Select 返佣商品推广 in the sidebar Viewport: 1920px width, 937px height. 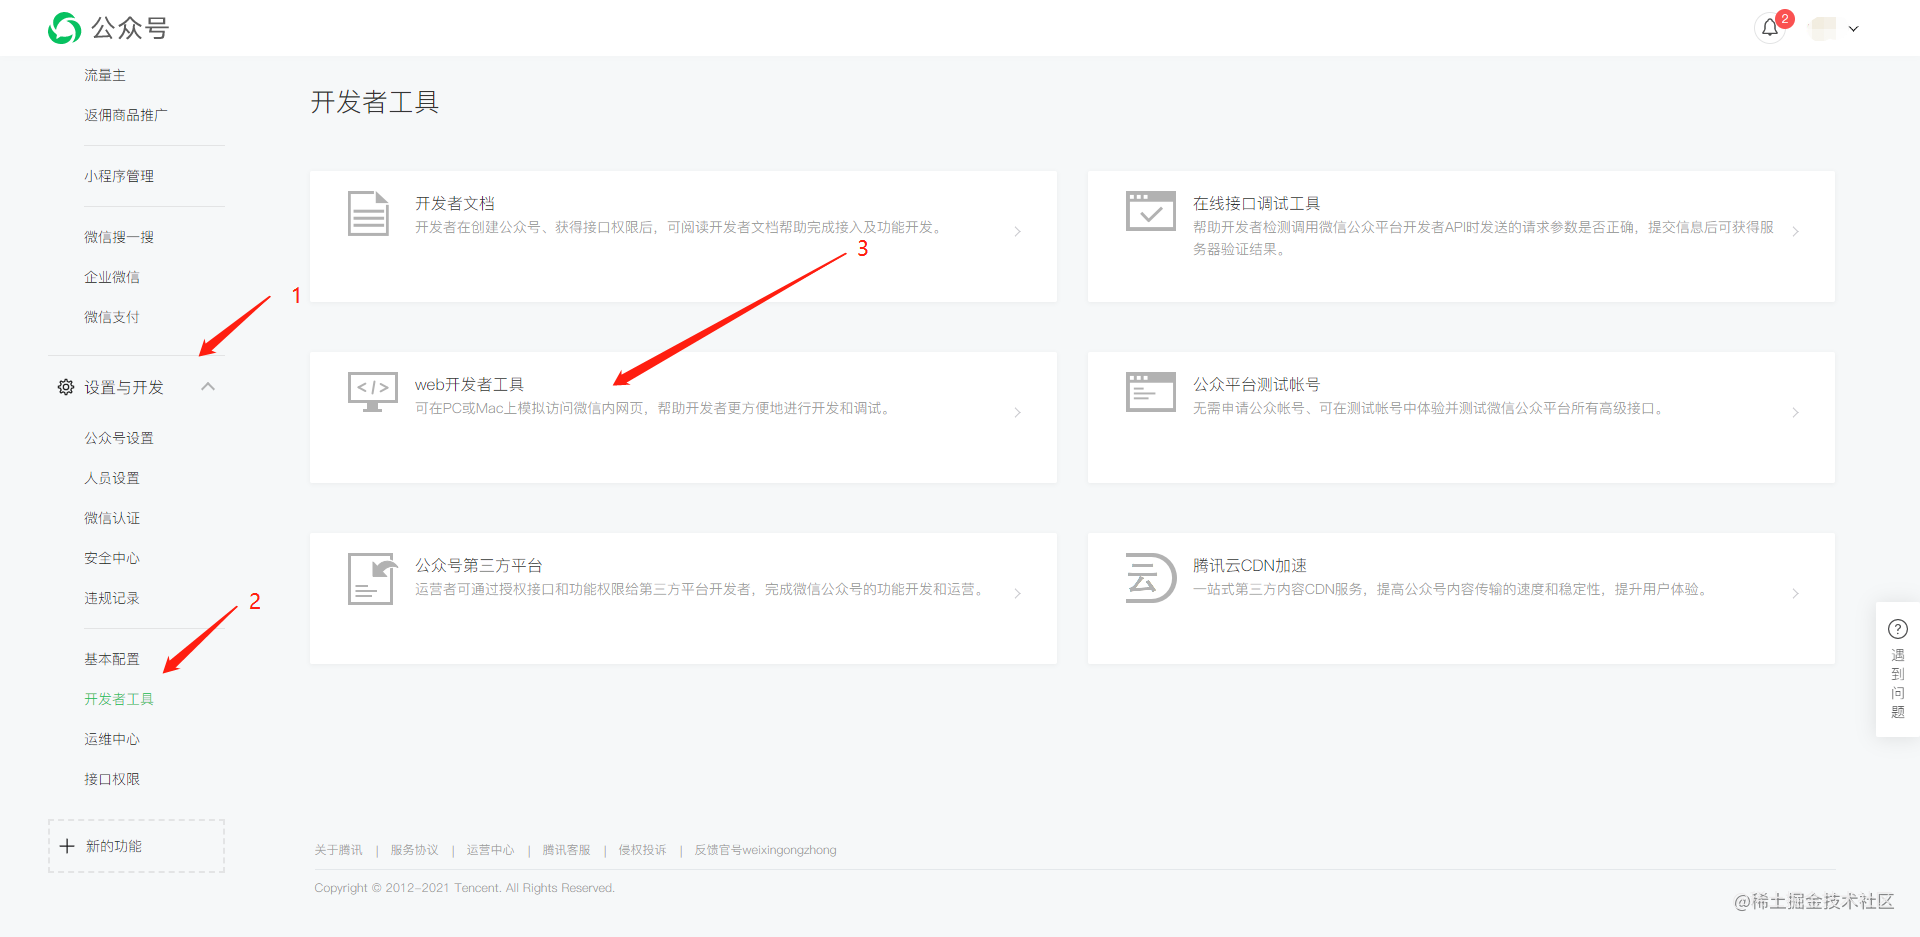[x=126, y=115]
